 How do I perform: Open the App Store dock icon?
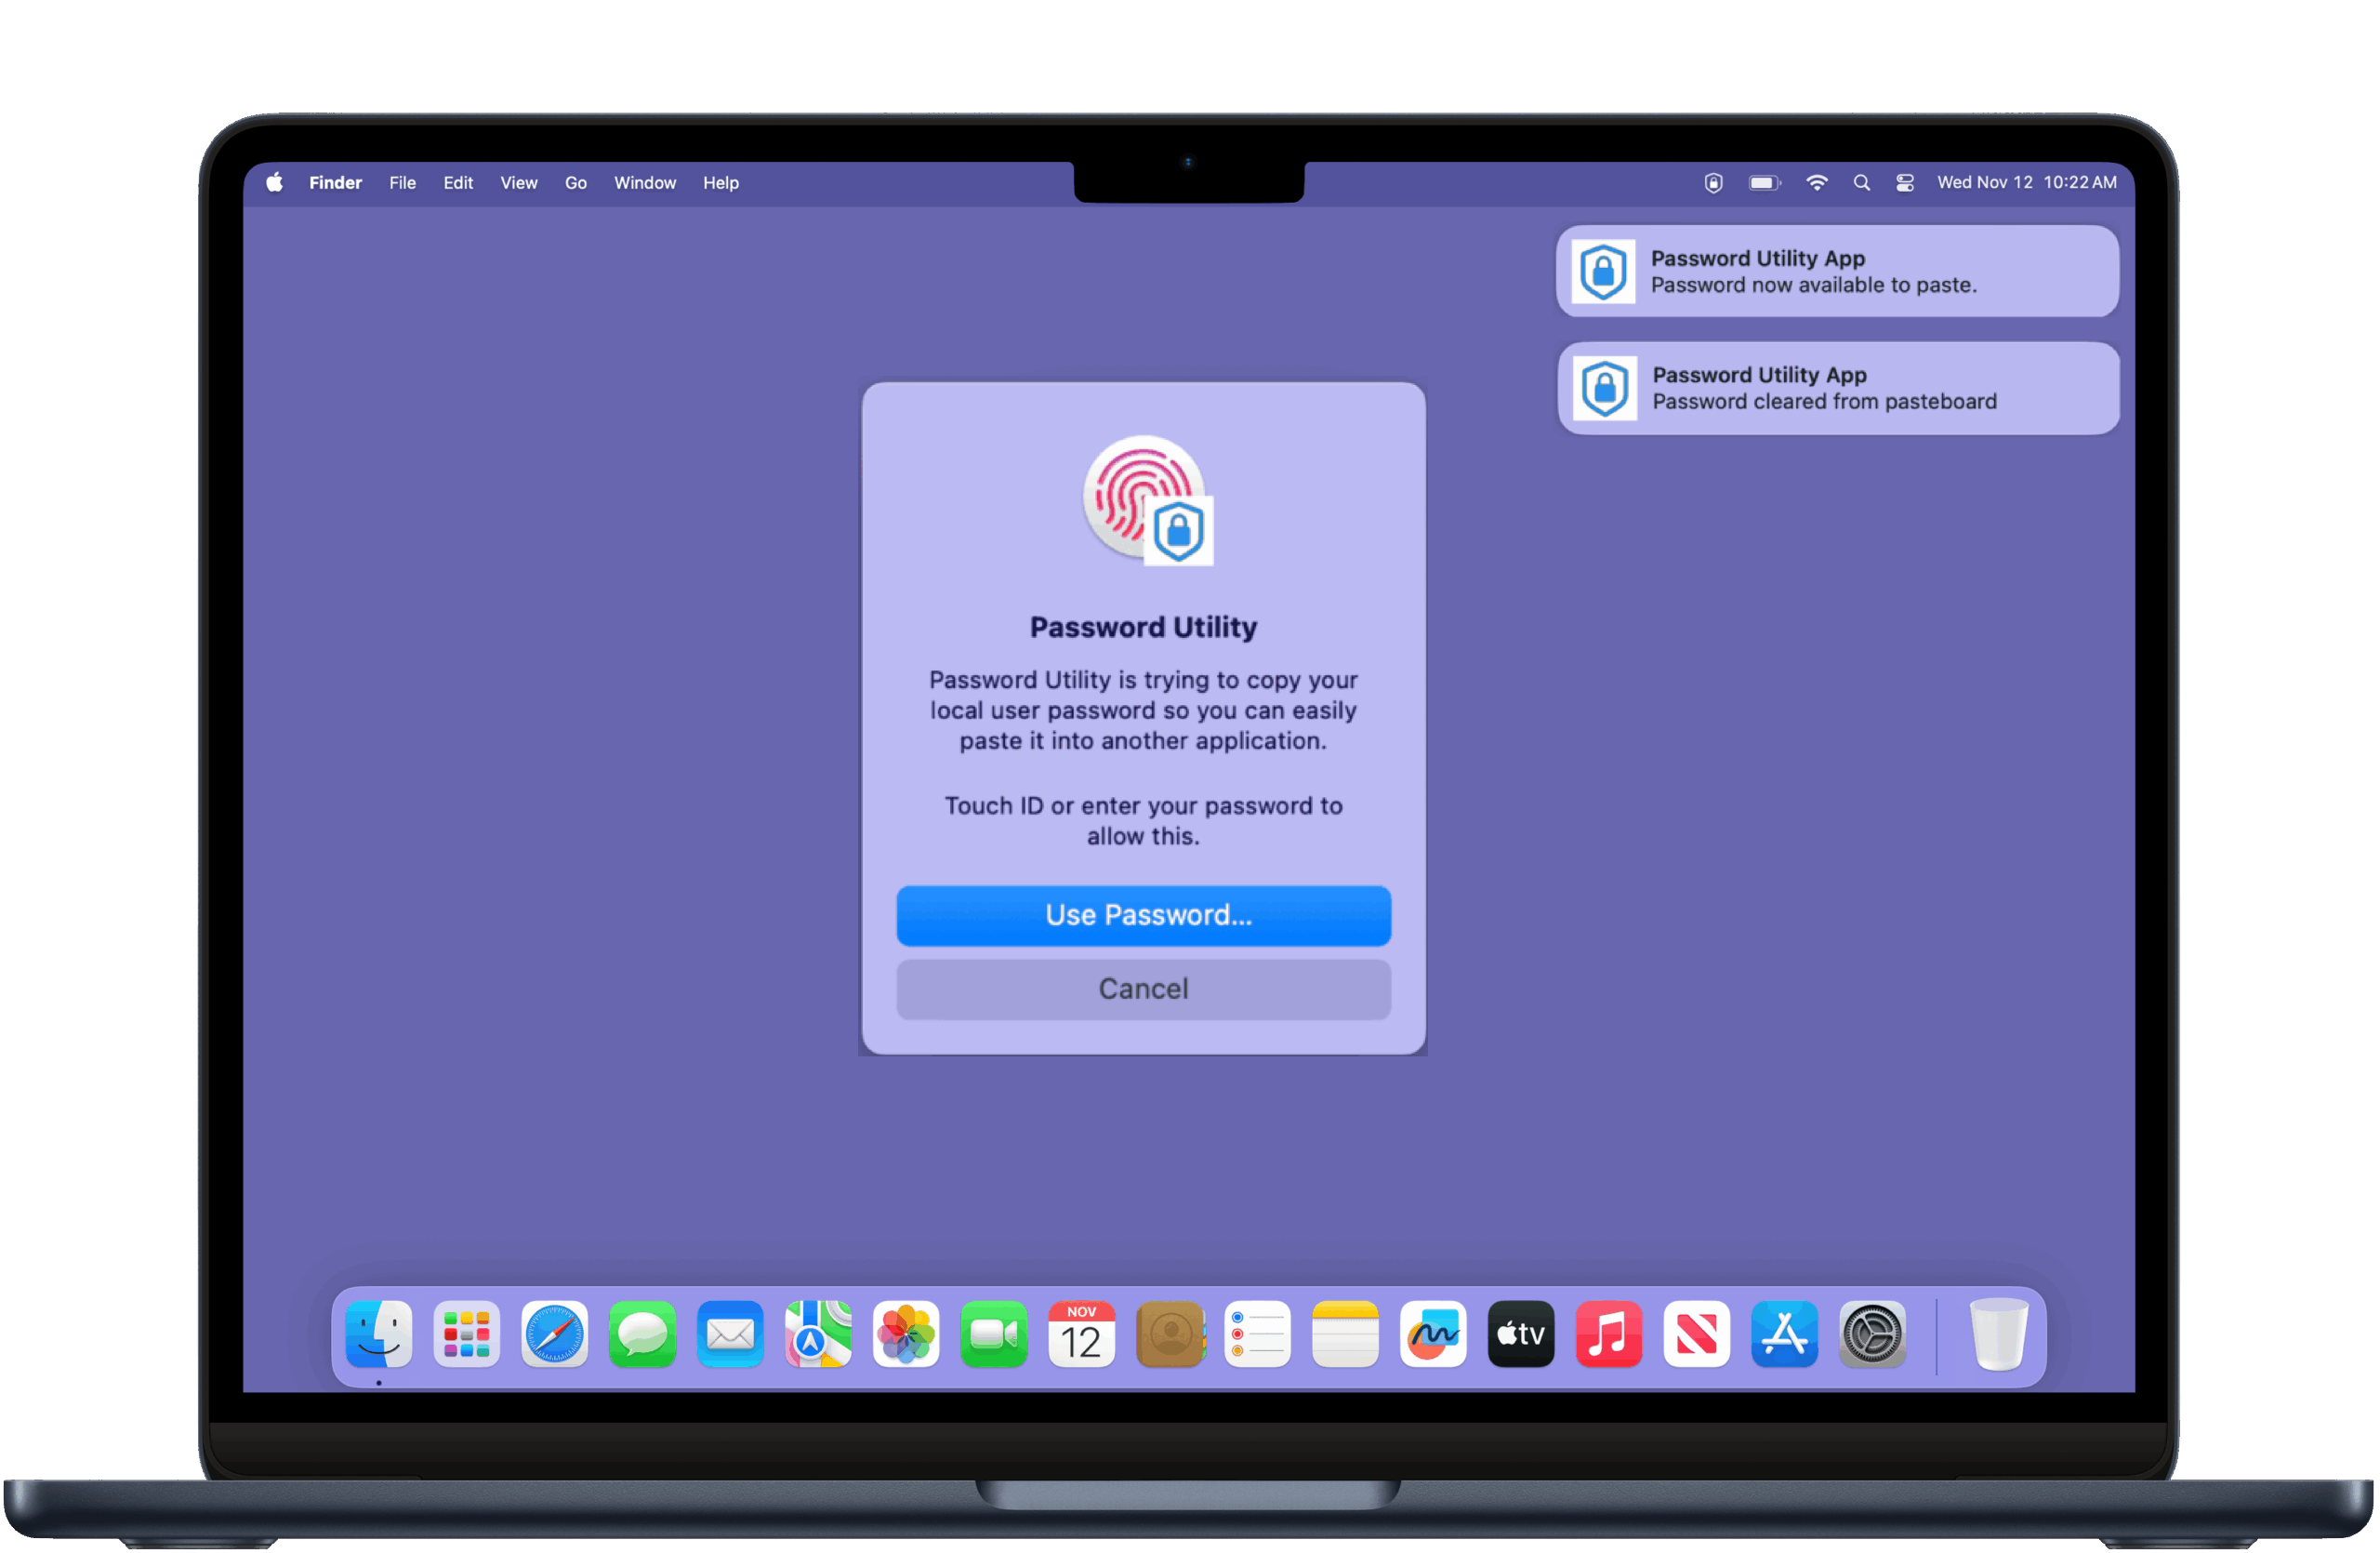[x=1784, y=1334]
